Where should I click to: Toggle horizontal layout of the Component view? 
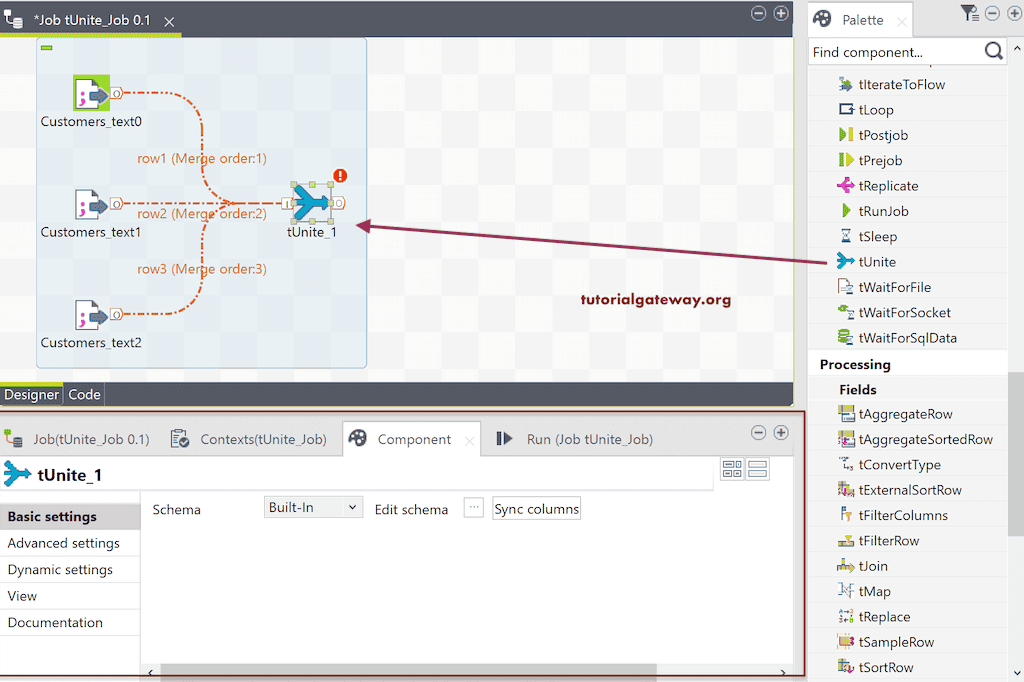[732, 468]
